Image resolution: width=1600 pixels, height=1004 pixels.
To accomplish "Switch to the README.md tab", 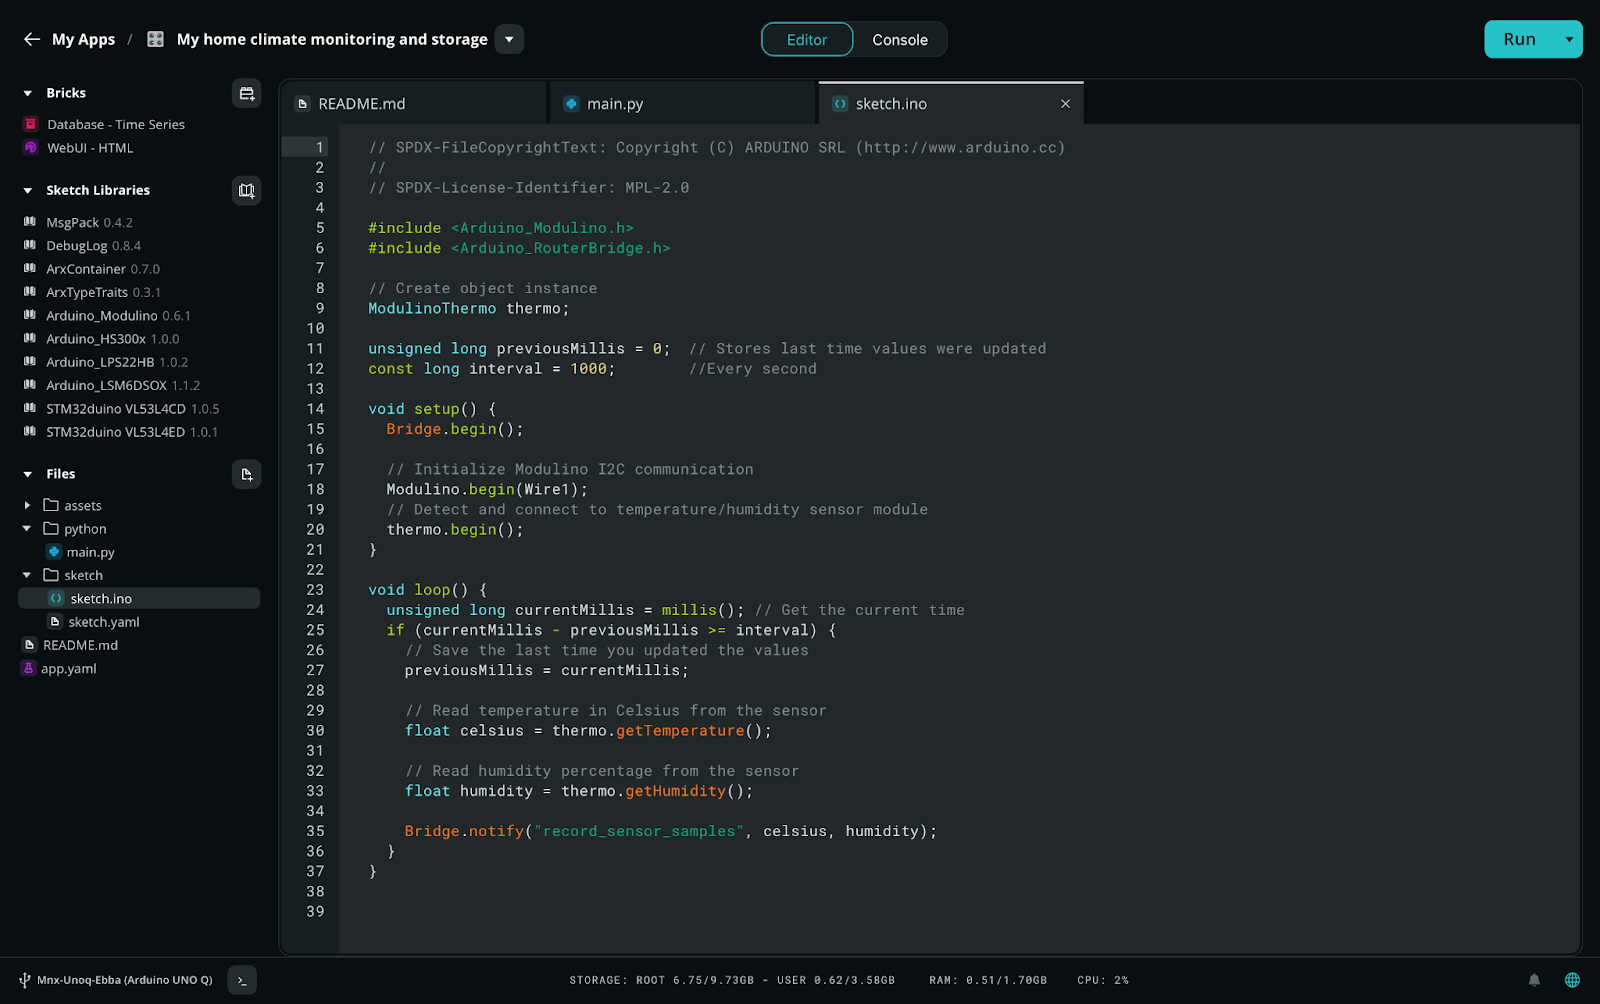I will tap(360, 102).
